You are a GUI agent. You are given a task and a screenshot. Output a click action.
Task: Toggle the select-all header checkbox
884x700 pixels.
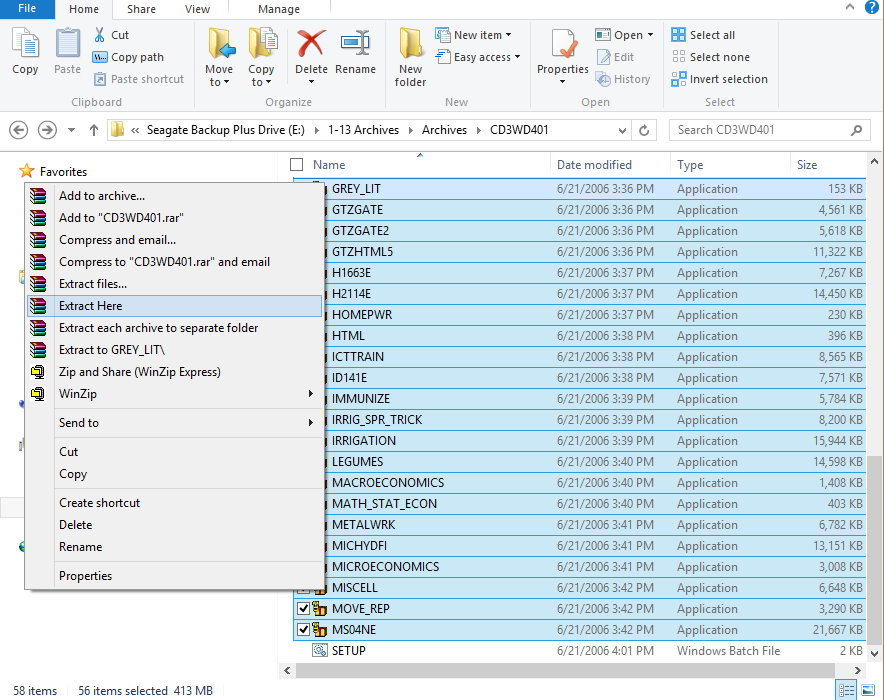tap(296, 165)
